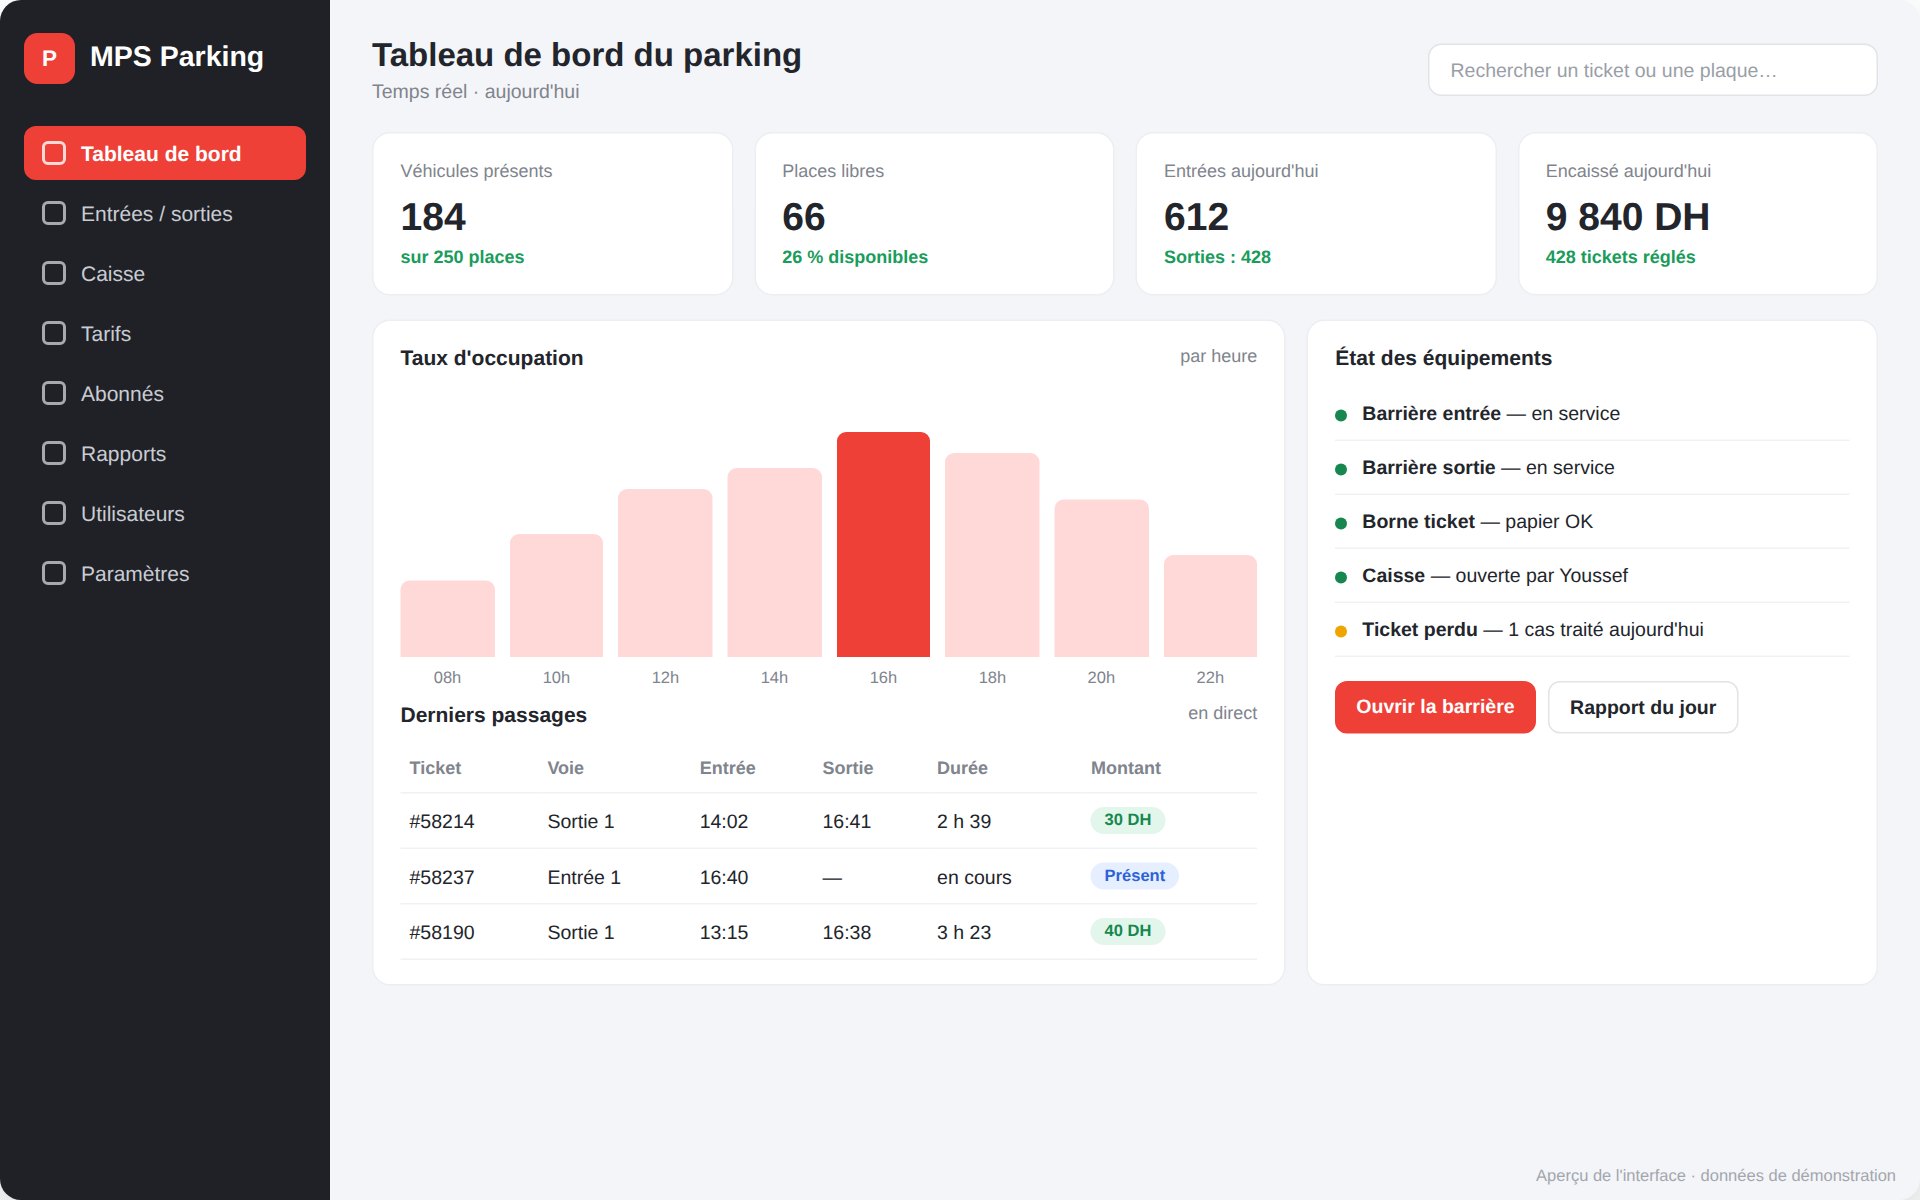Click the Voie column header
This screenshot has height=1200, width=1920.
[565, 768]
